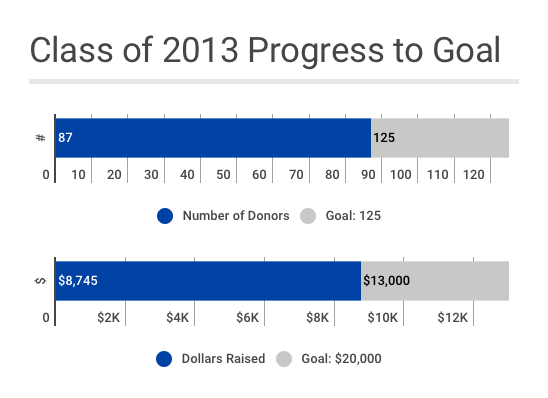The height and width of the screenshot is (398, 548).
Task: Click the $2K tick label on dollars axis
Action: pyautogui.click(x=108, y=318)
